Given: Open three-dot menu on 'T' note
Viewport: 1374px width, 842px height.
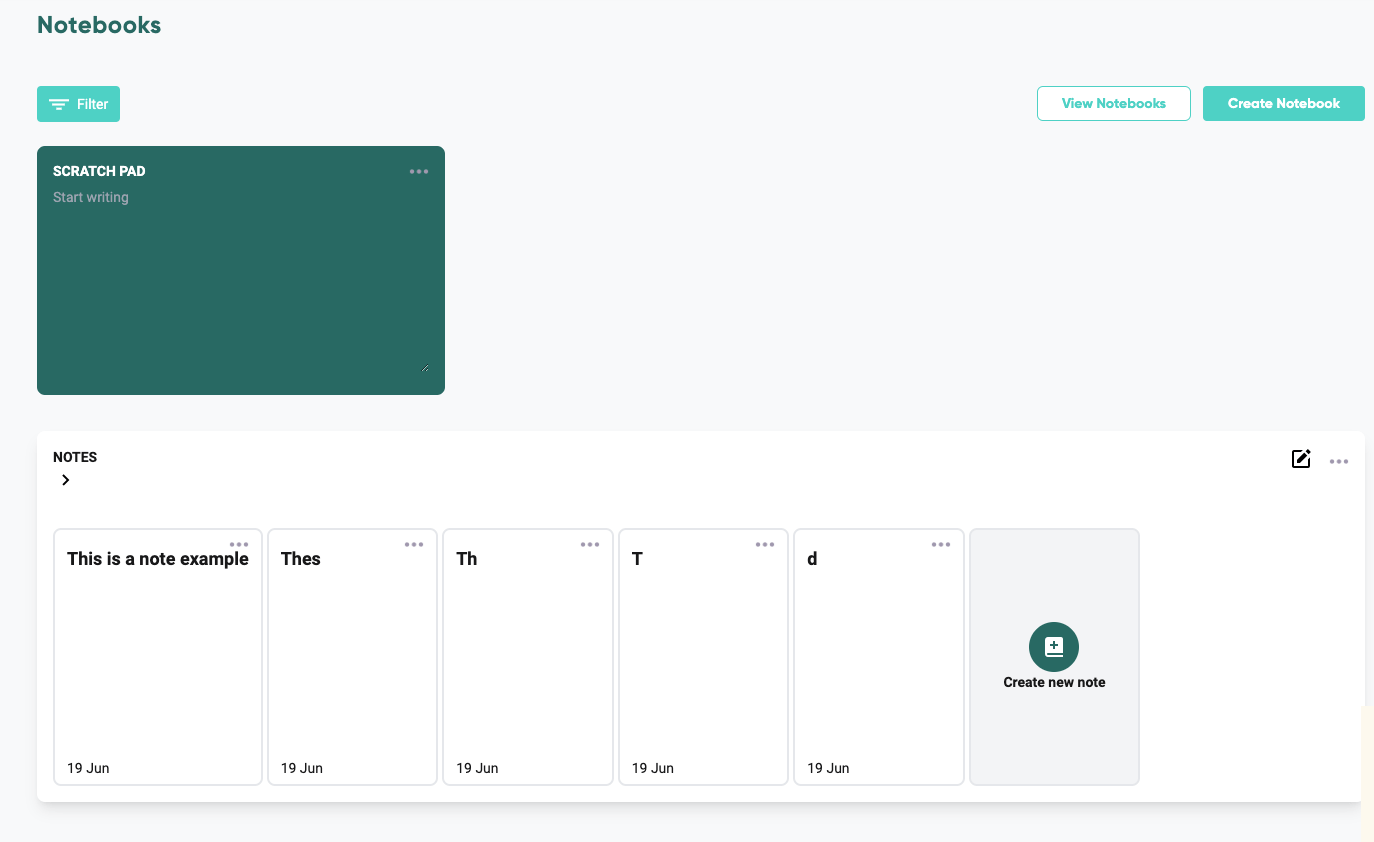Looking at the screenshot, I should pos(765,544).
